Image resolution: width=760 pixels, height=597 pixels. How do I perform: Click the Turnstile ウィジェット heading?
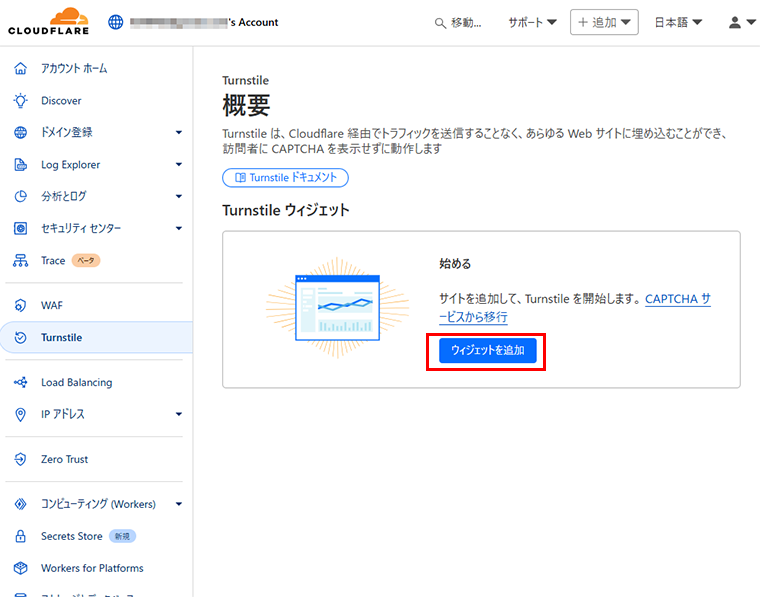286,210
